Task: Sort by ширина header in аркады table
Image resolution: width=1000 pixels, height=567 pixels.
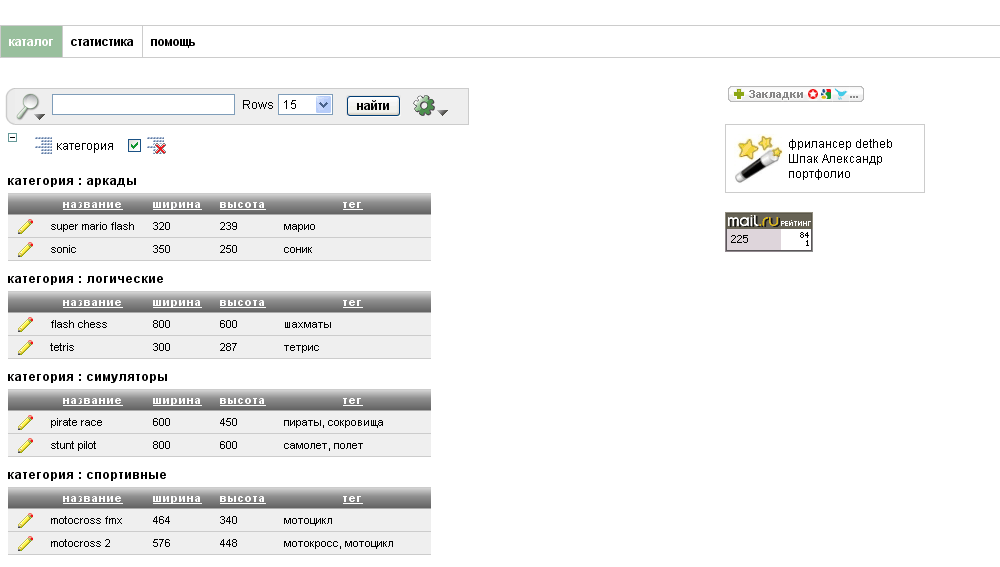Action: tap(177, 205)
